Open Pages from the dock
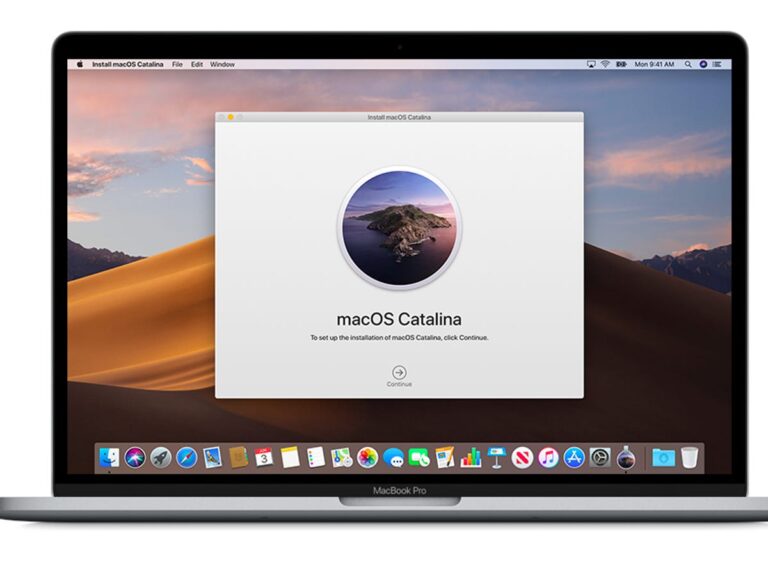 (445, 458)
